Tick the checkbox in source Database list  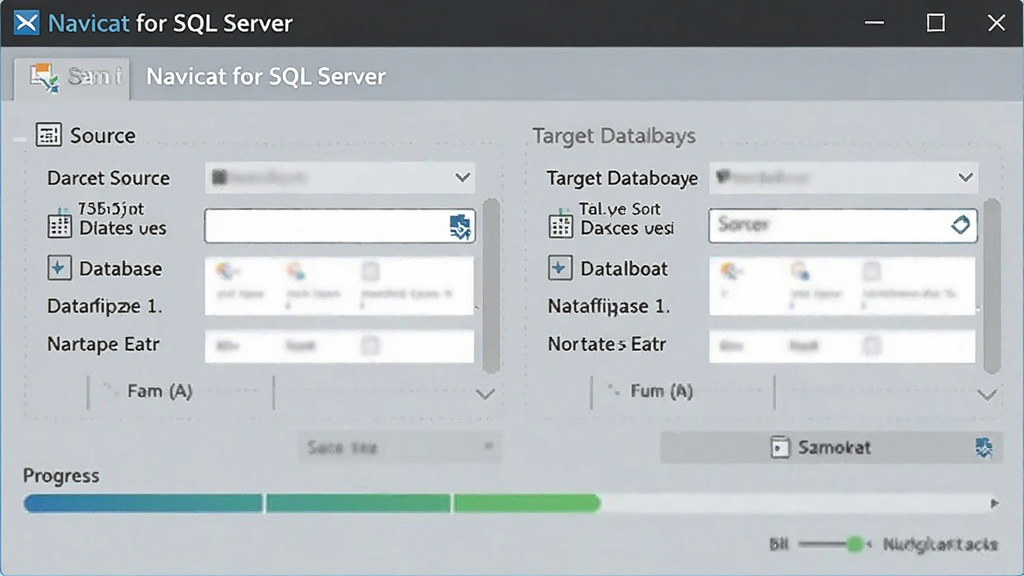pos(370,270)
